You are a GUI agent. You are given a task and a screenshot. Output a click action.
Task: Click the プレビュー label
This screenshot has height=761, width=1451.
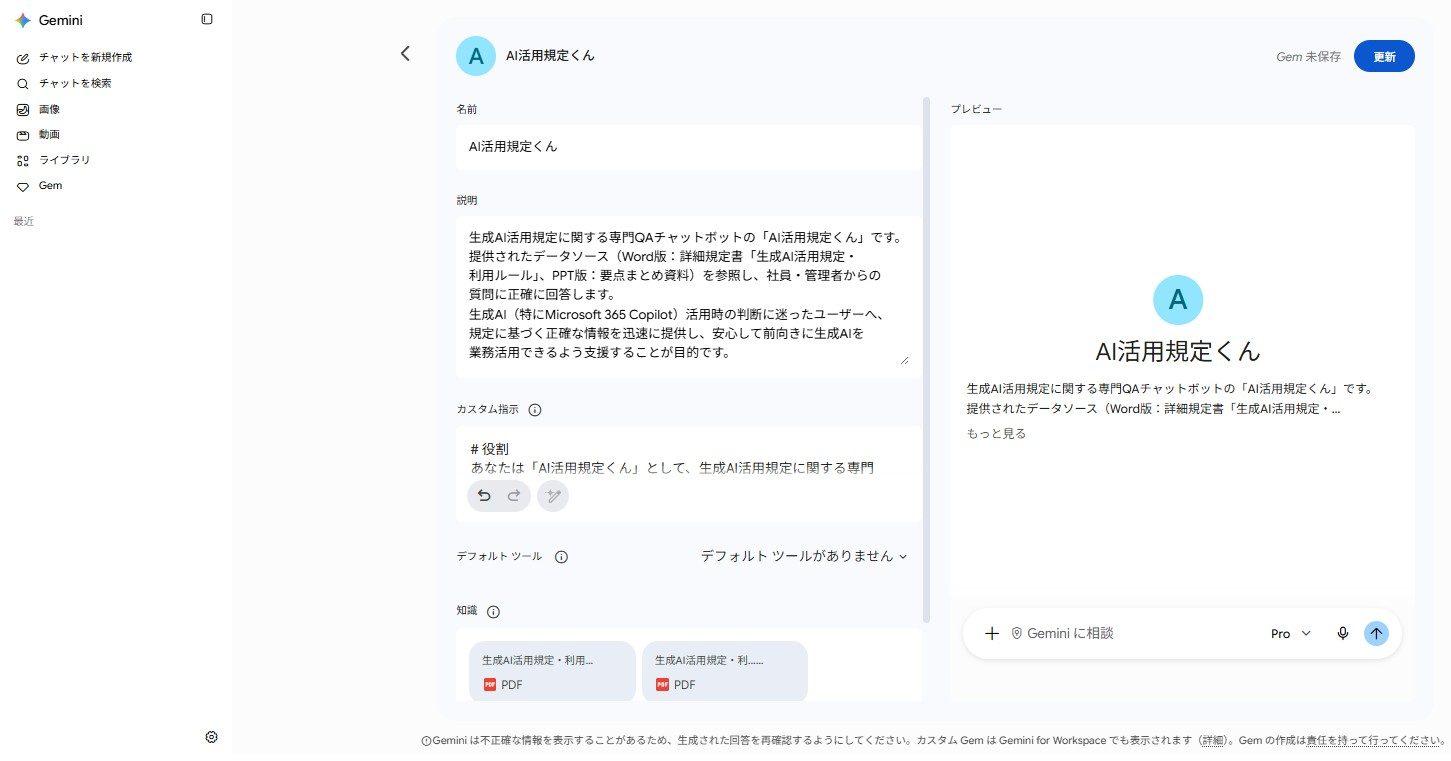tap(976, 108)
